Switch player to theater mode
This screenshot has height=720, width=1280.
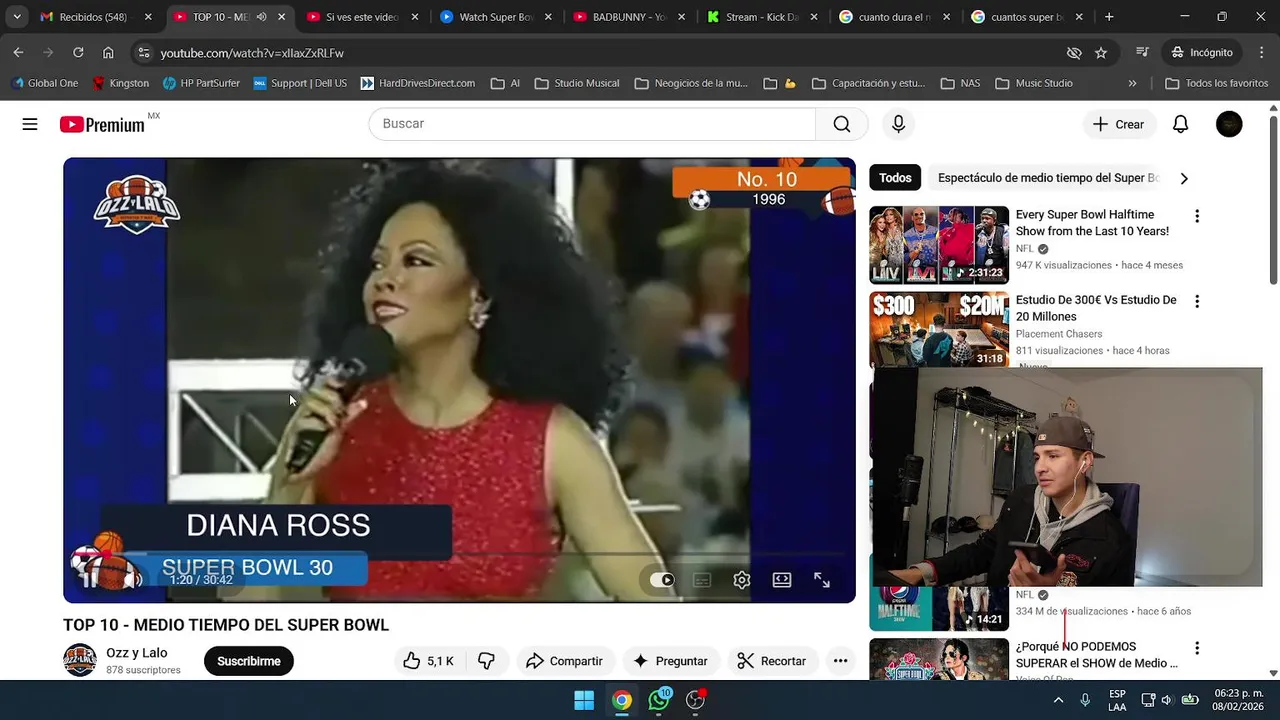coord(782,580)
